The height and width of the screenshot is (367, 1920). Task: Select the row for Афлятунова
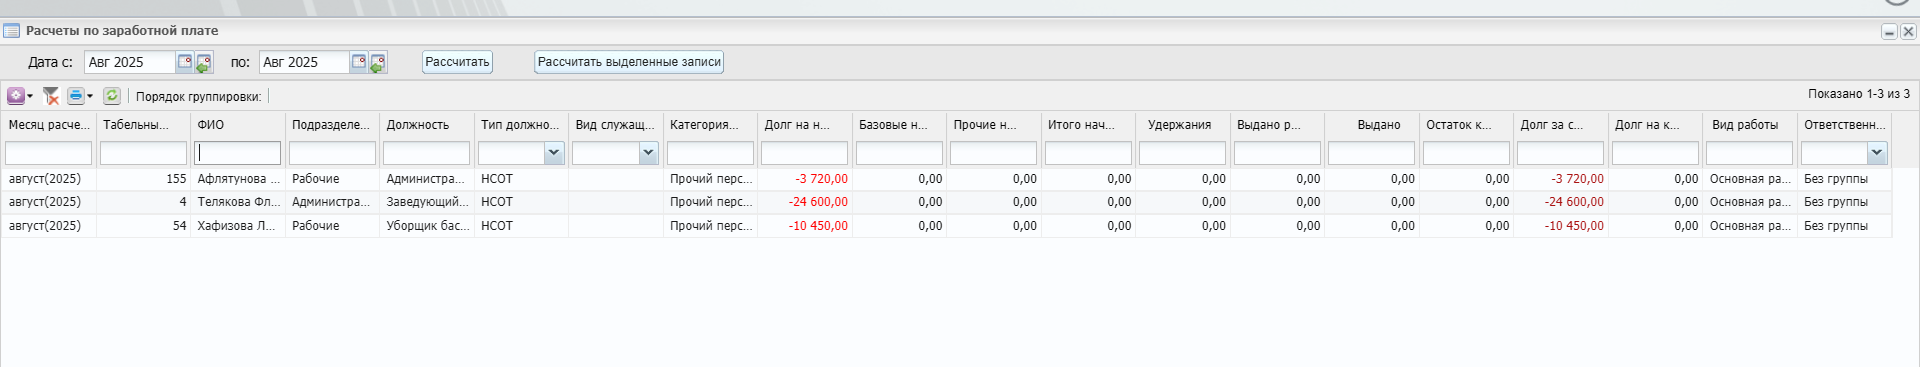coord(945,179)
